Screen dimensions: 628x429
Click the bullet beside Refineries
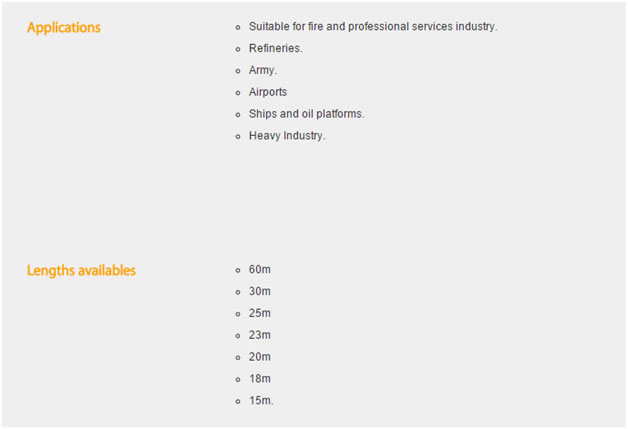click(x=237, y=49)
